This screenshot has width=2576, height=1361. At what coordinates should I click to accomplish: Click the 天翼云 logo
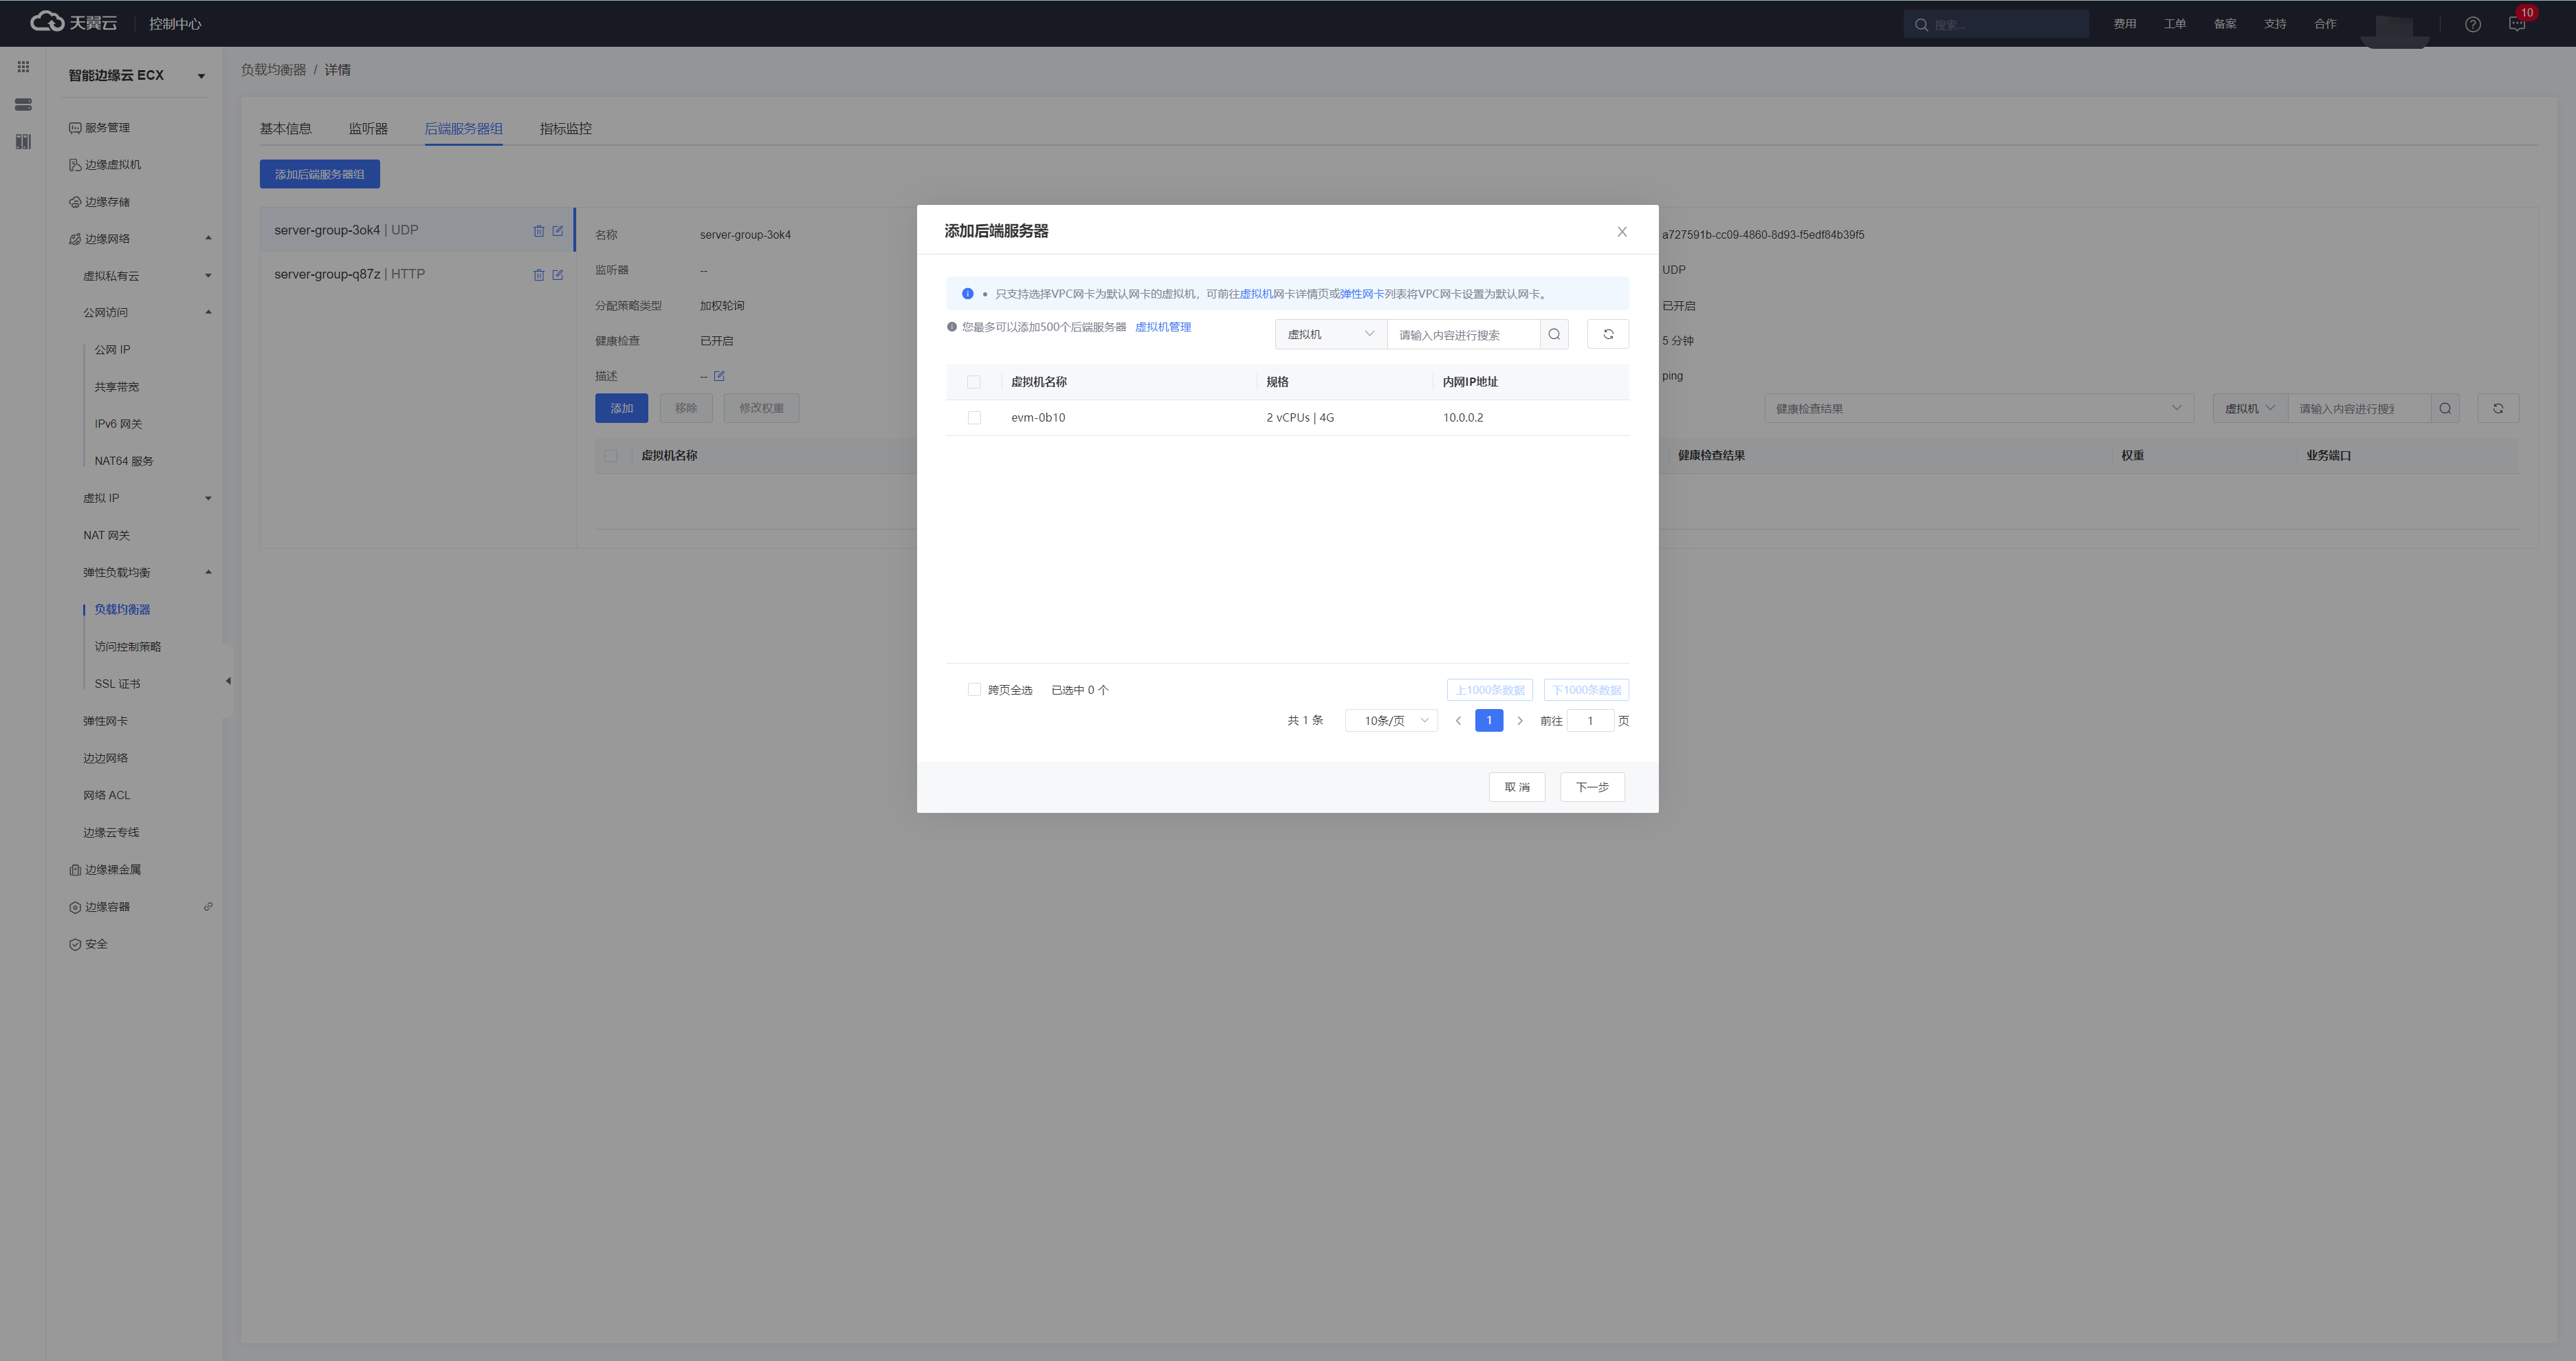74,22
